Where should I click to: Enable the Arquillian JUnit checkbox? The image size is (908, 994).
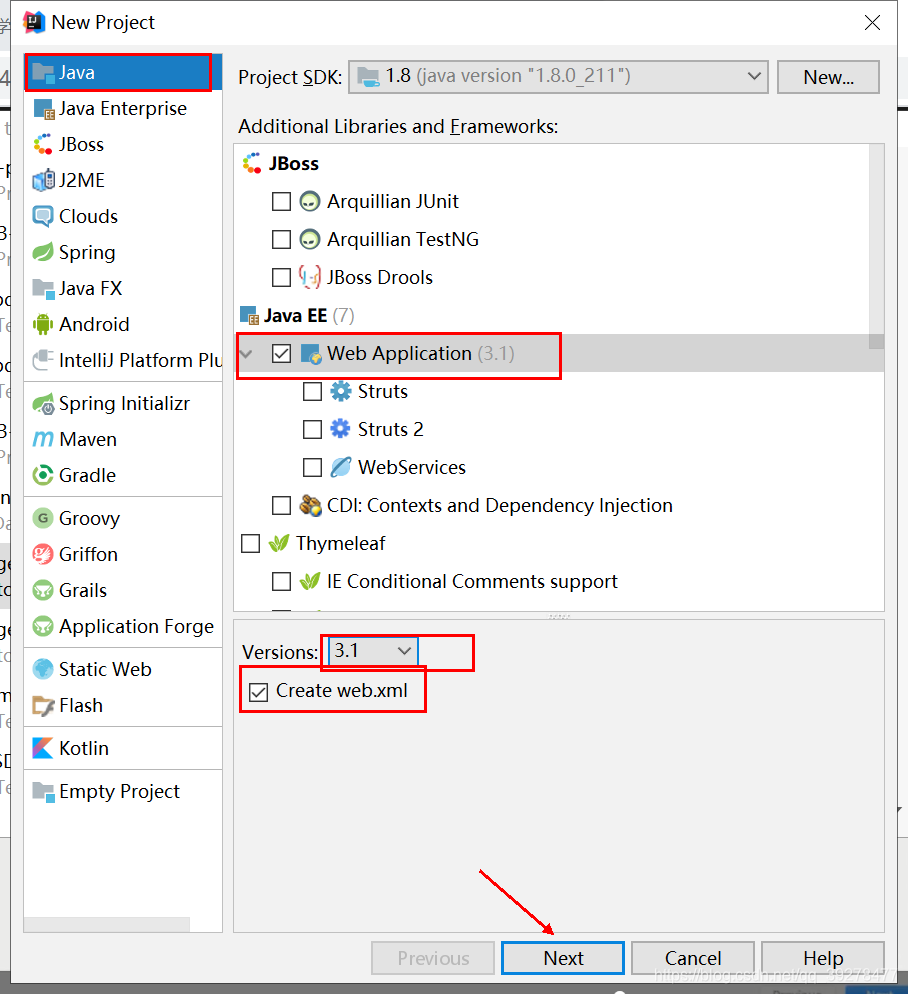point(281,202)
